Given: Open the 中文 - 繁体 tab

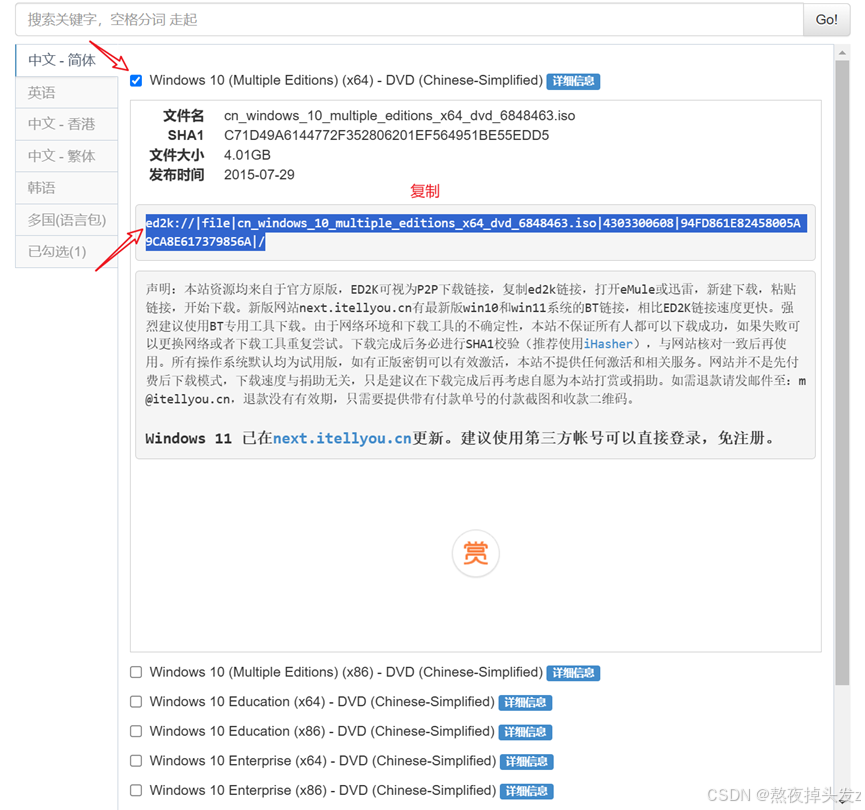Looking at the screenshot, I should (x=66, y=156).
